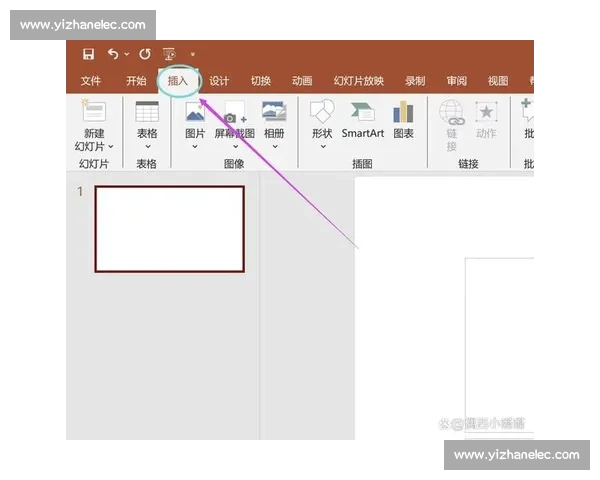Click the Undo arrow icon

(x=112, y=54)
